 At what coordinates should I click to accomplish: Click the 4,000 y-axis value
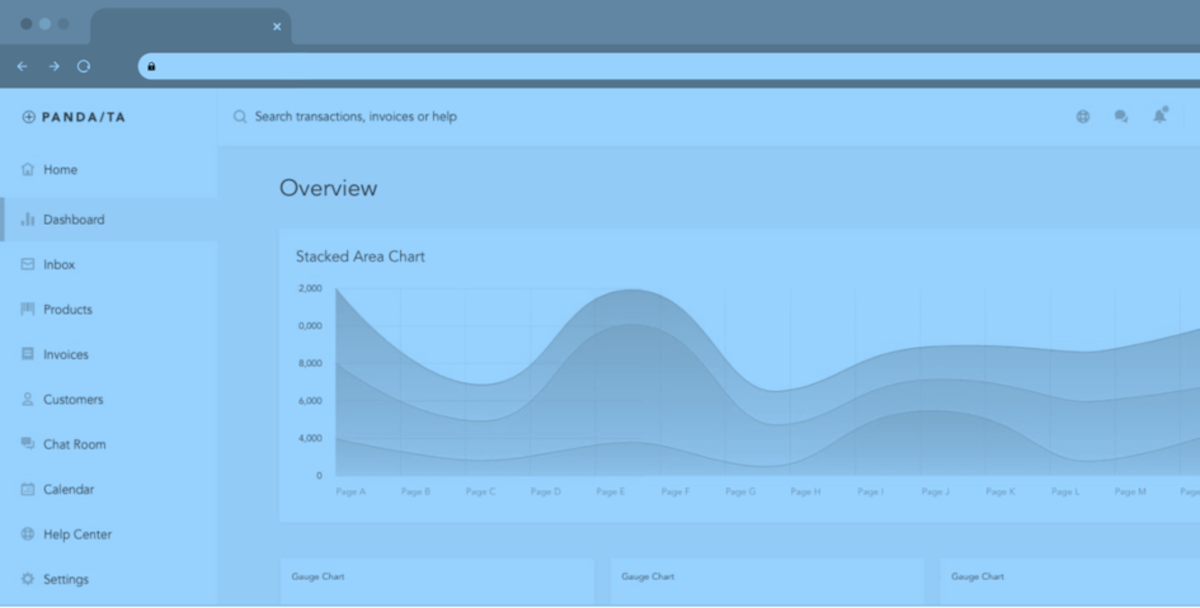click(x=310, y=439)
